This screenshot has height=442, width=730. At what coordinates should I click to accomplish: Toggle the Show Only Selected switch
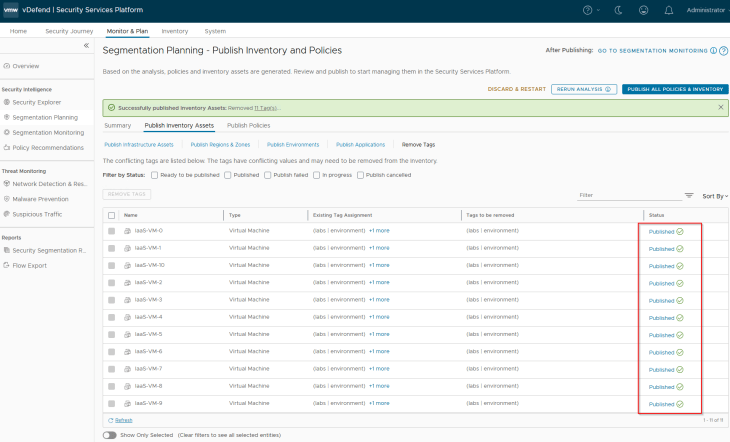(109, 435)
